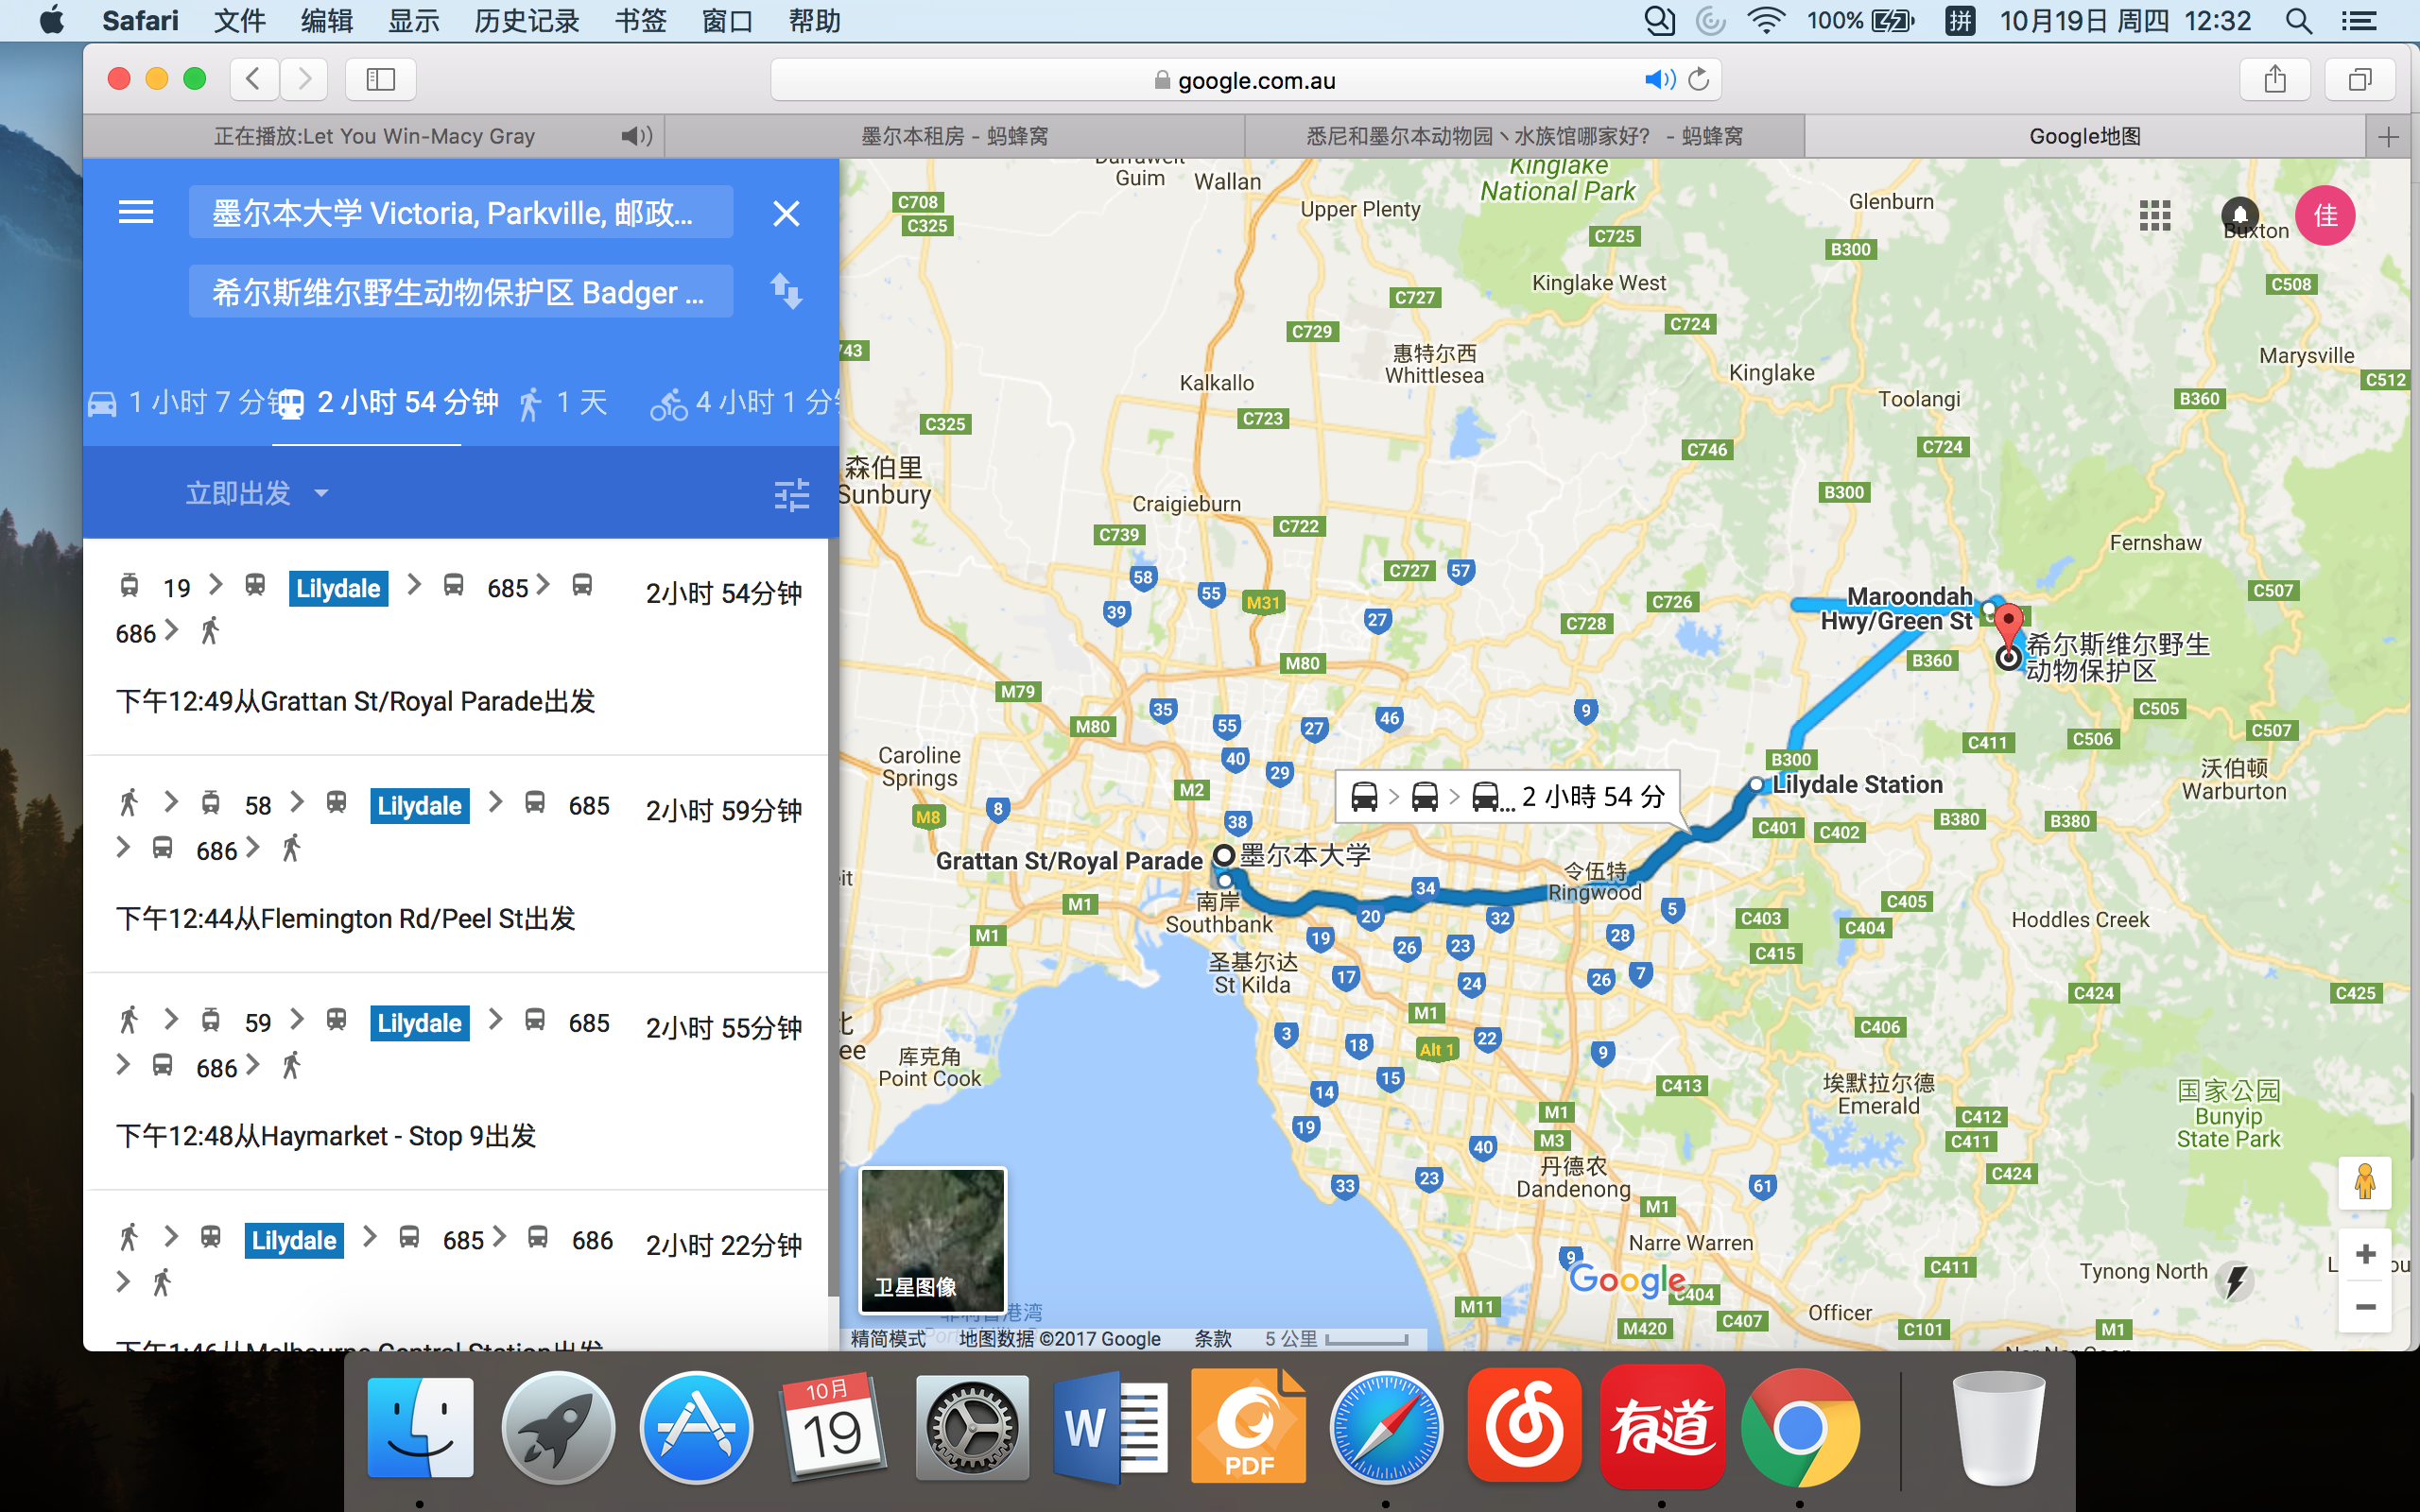Expand the 立即出发 departure time dropdown
Image resolution: width=2420 pixels, height=1512 pixels.
[x=257, y=493]
